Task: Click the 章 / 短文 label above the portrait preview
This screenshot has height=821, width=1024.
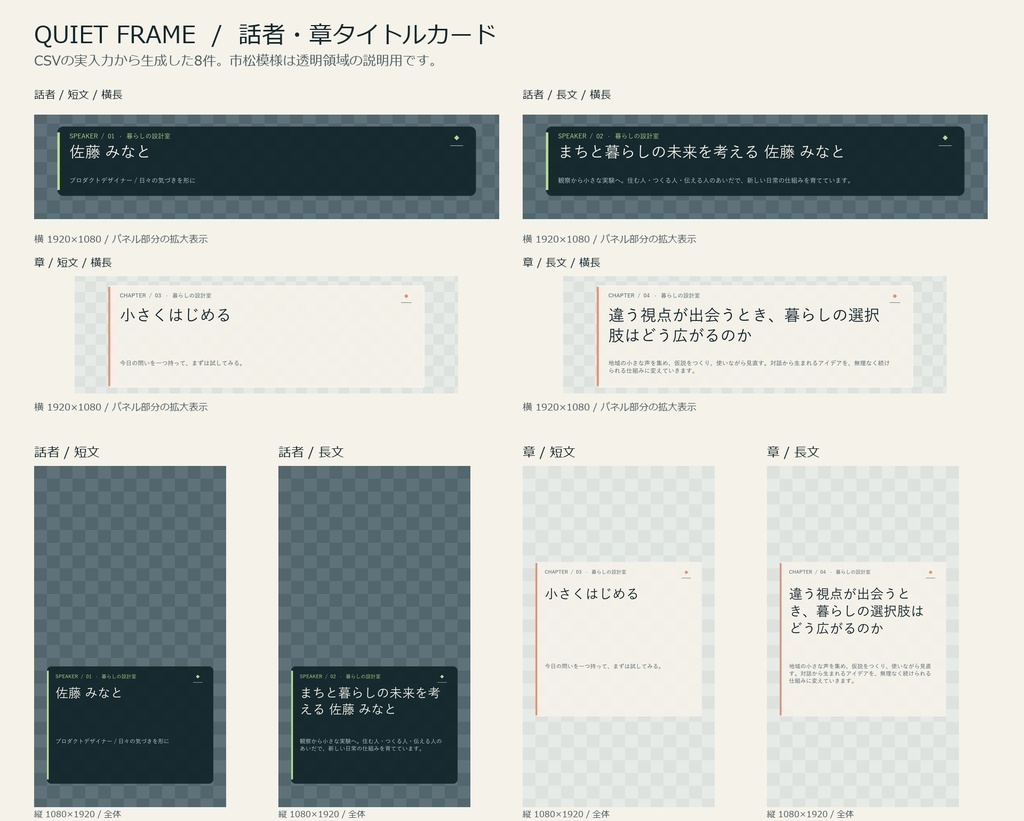Action: click(x=549, y=452)
